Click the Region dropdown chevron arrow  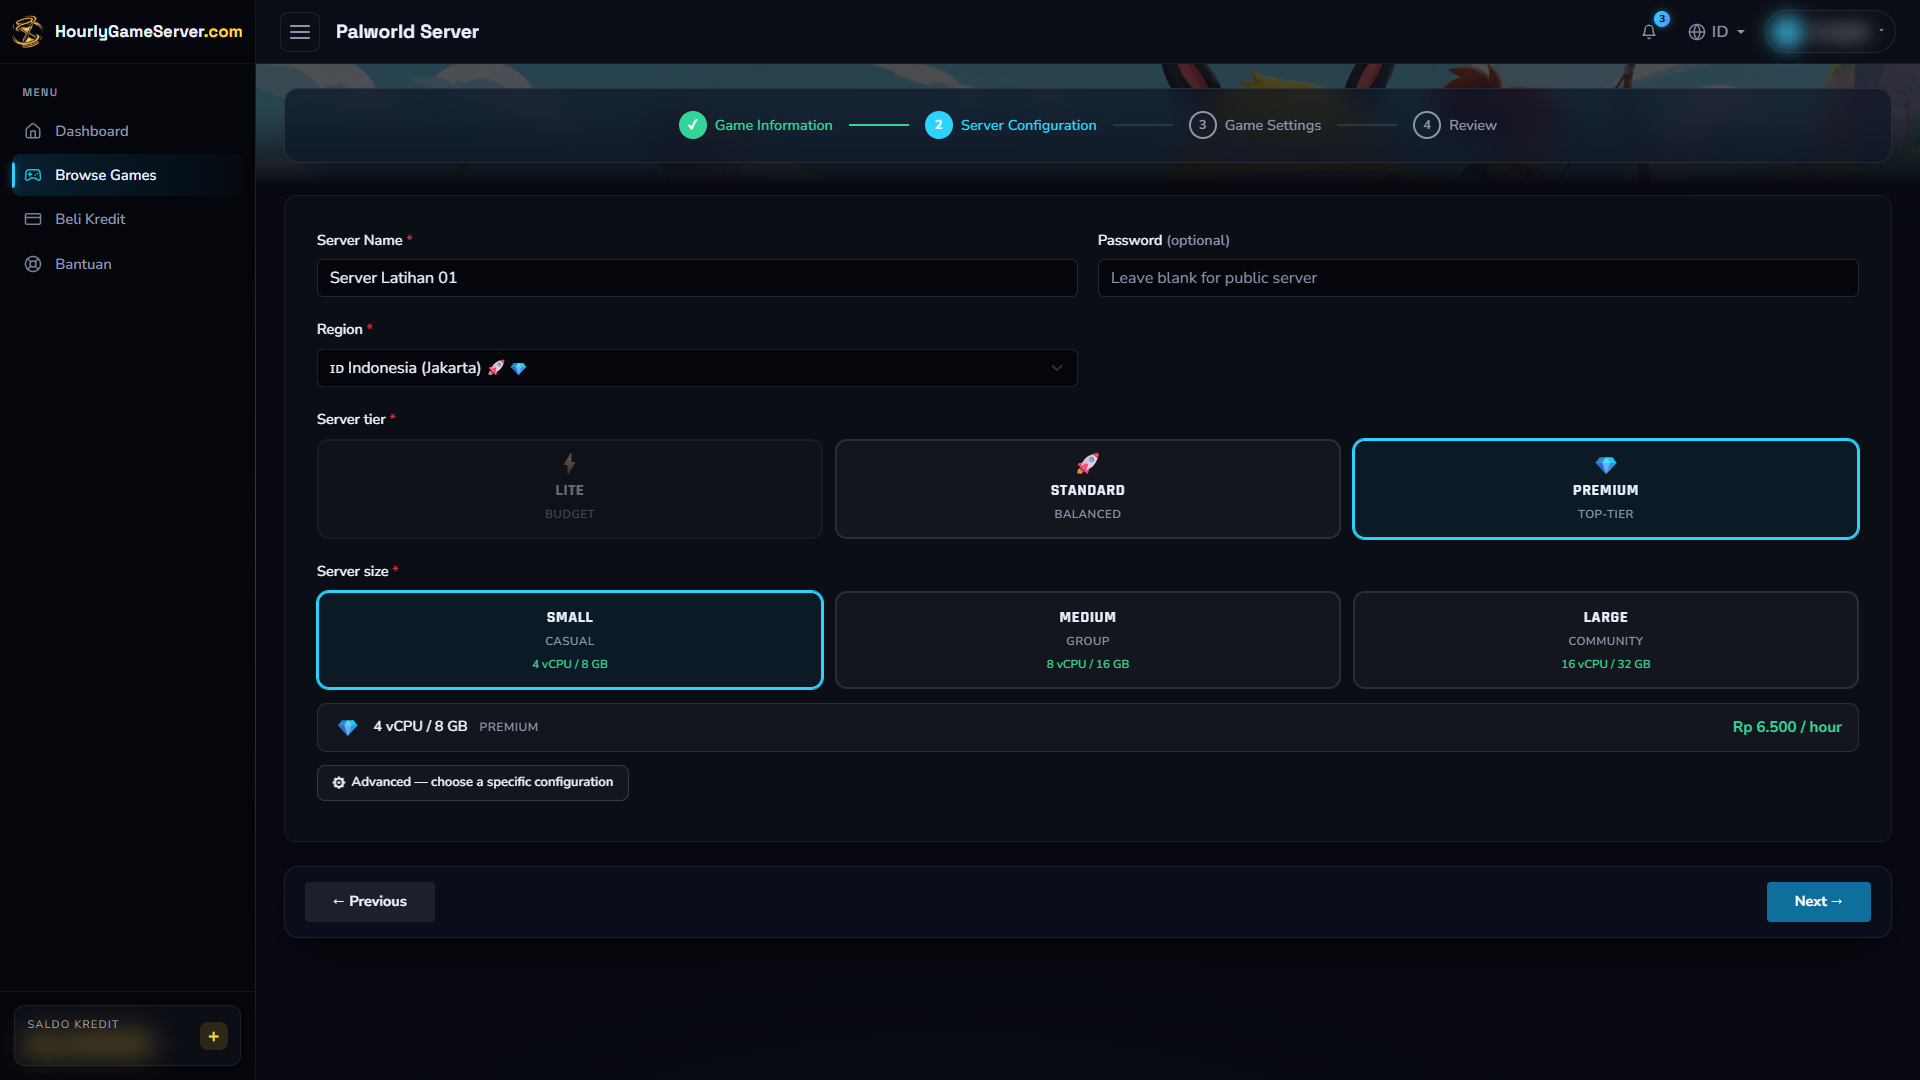(1057, 368)
